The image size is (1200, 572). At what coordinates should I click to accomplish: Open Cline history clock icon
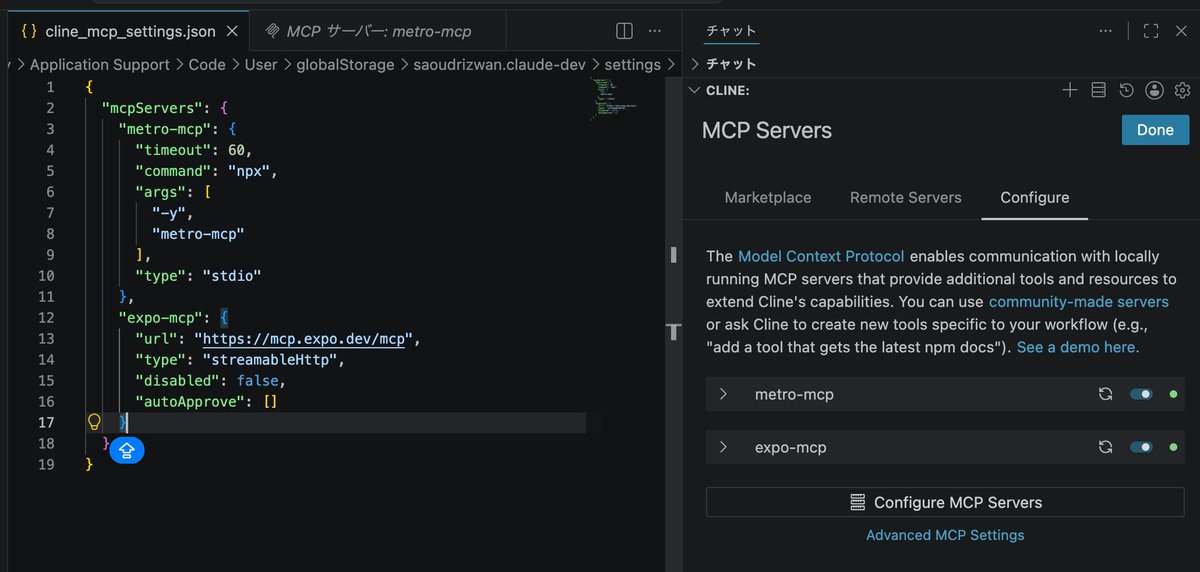[x=1126, y=90]
